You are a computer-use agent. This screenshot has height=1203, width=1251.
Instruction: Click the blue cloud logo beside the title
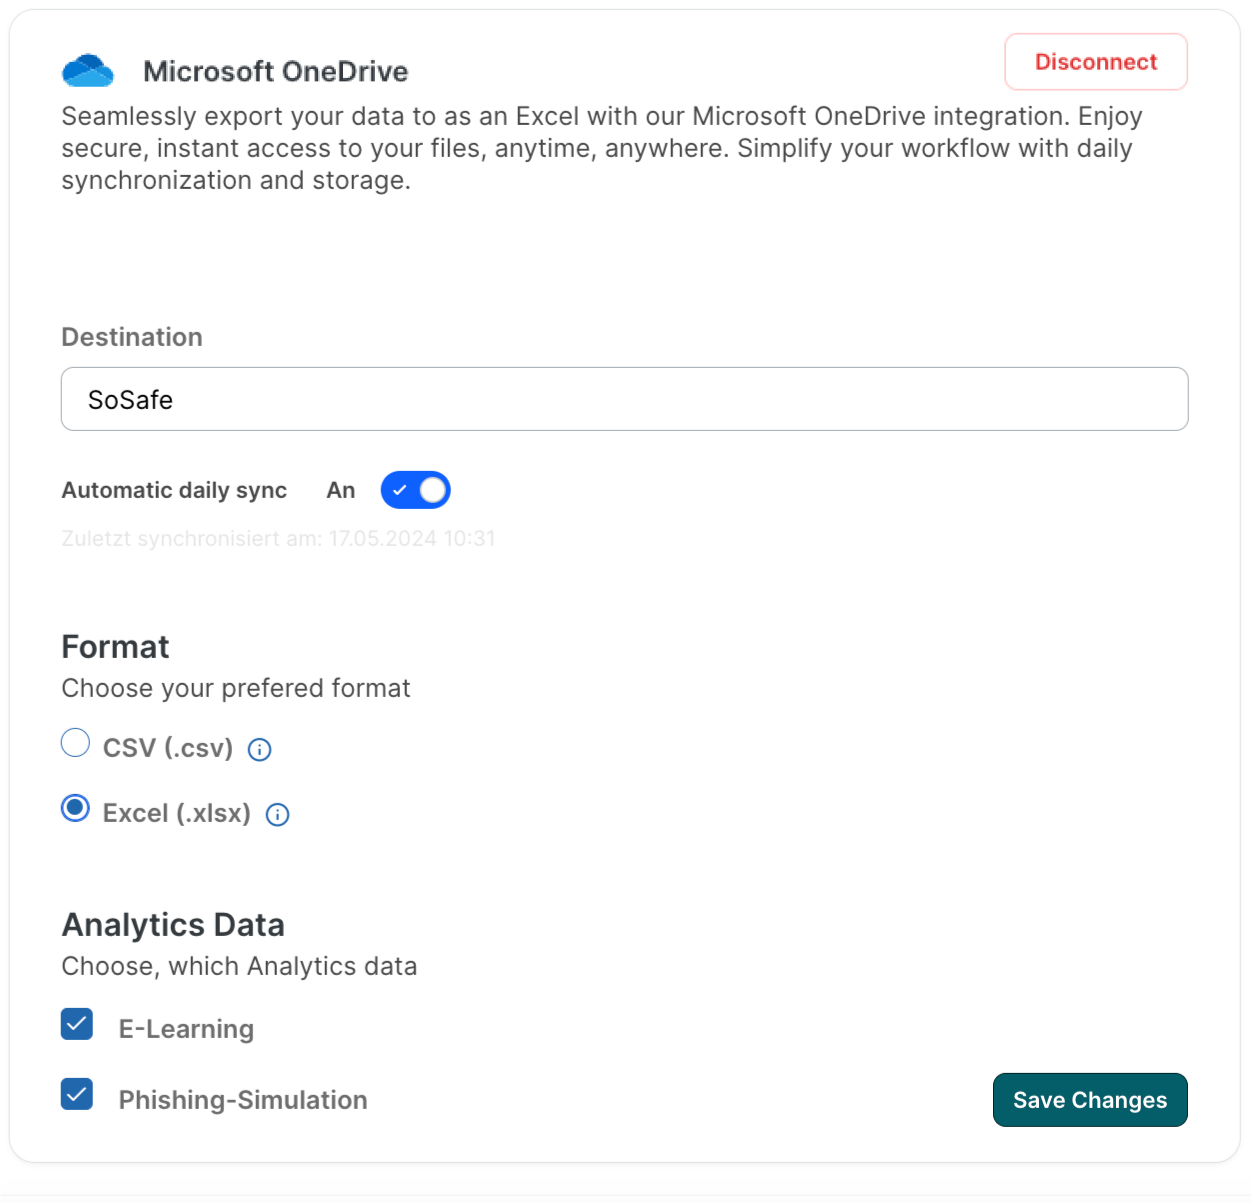click(x=88, y=69)
